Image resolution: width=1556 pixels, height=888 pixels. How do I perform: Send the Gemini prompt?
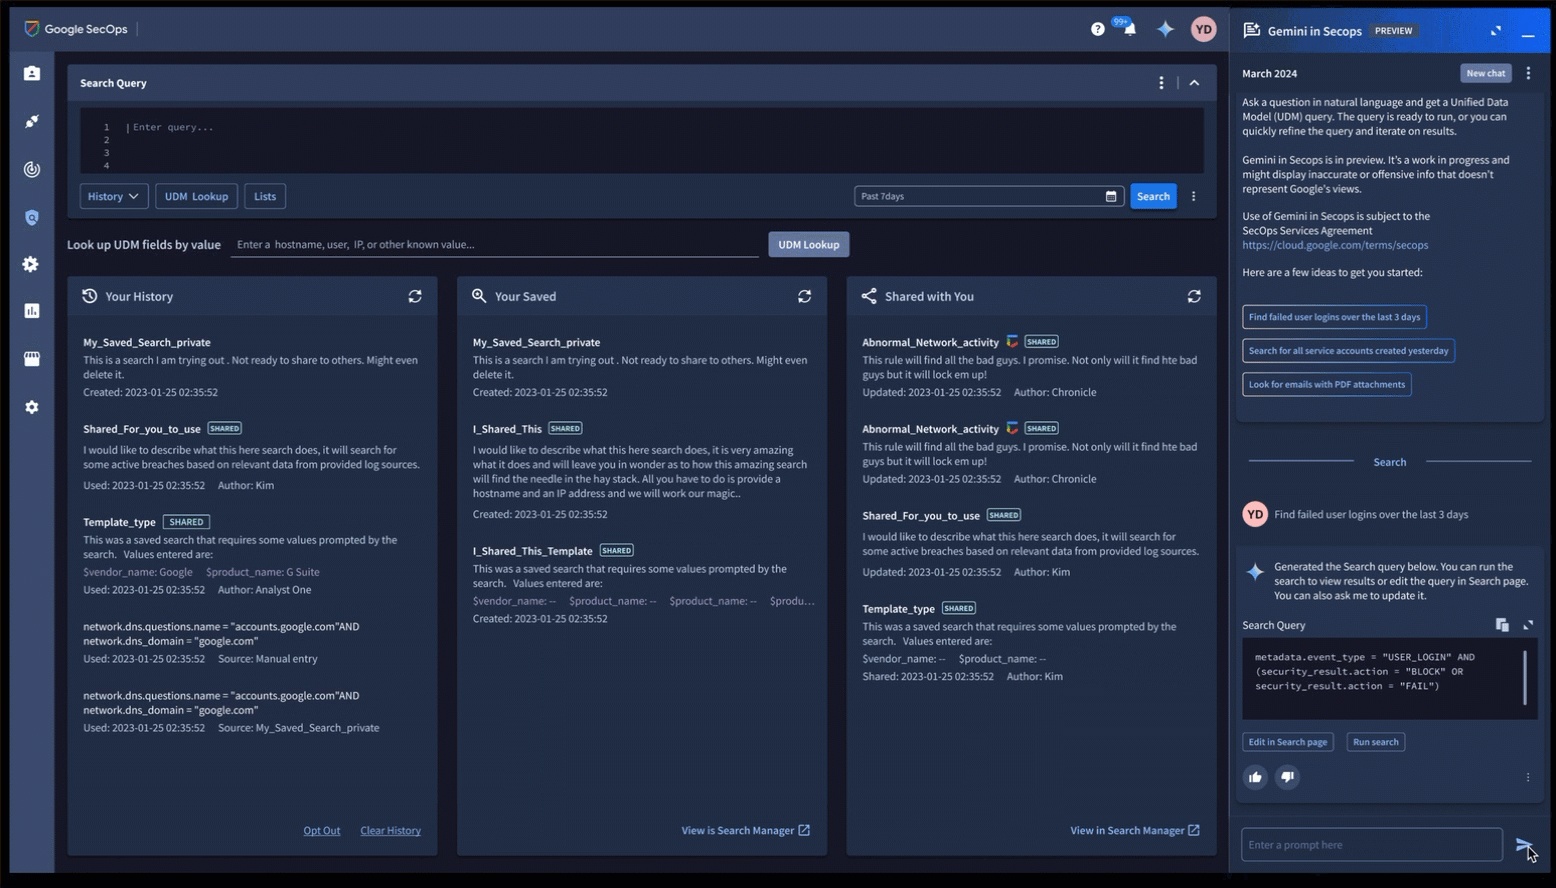[1523, 845]
